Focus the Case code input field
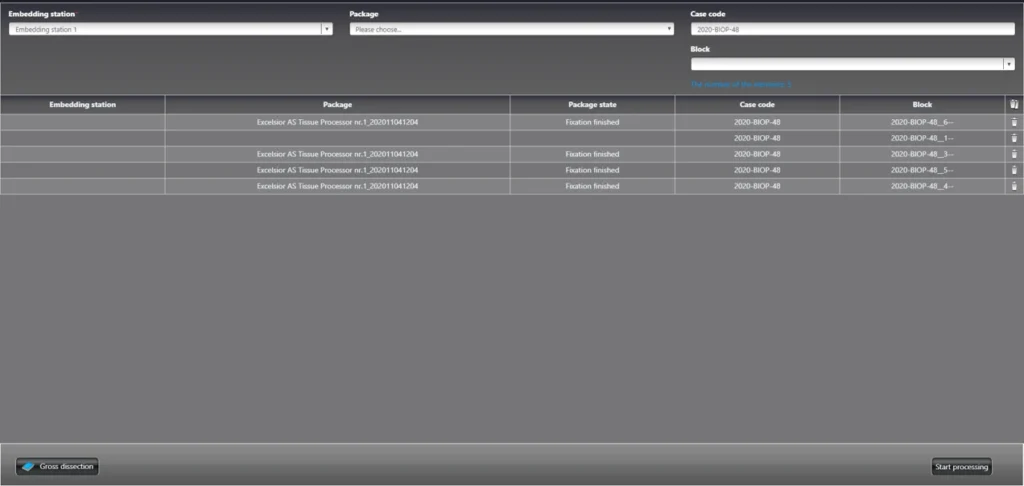 tap(852, 29)
